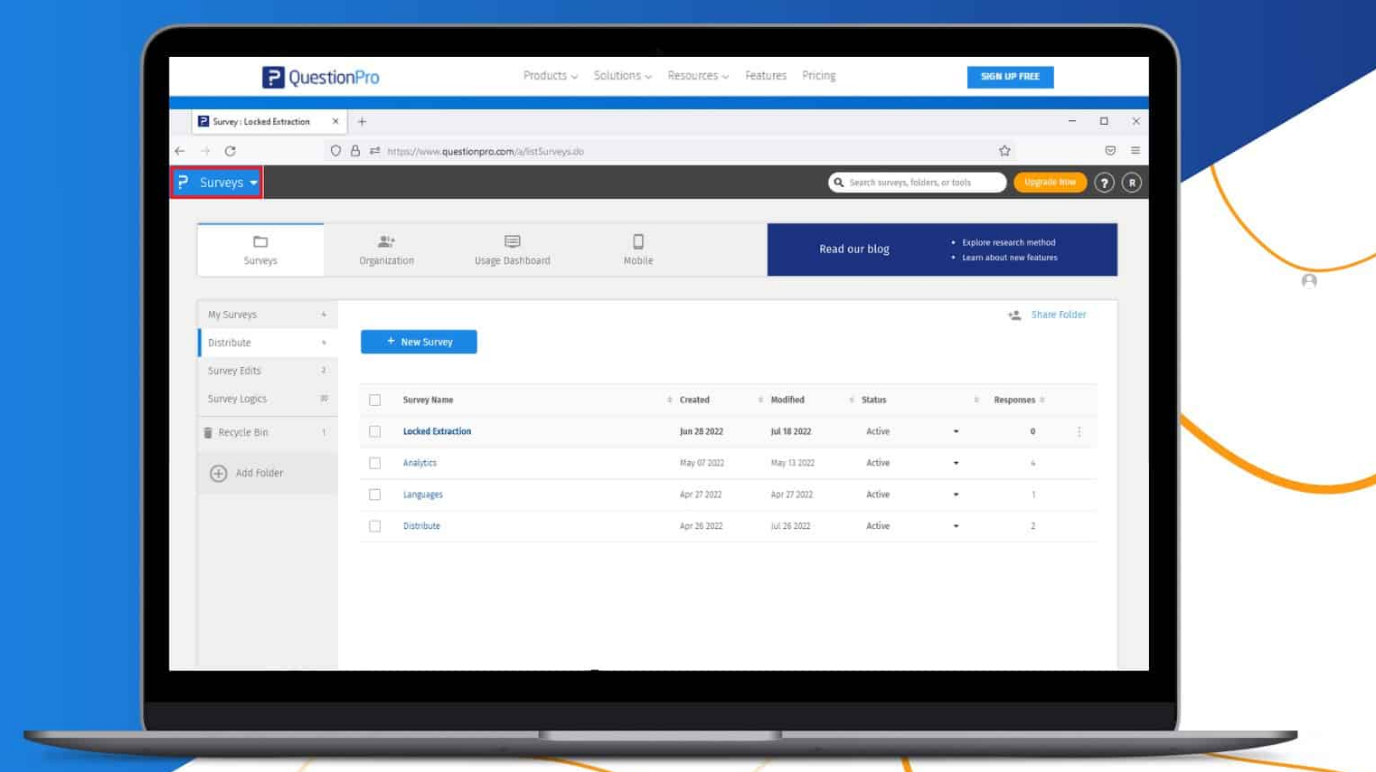Select the My Surveys folder in the sidebar
This screenshot has width=1376, height=772.
[x=267, y=315]
